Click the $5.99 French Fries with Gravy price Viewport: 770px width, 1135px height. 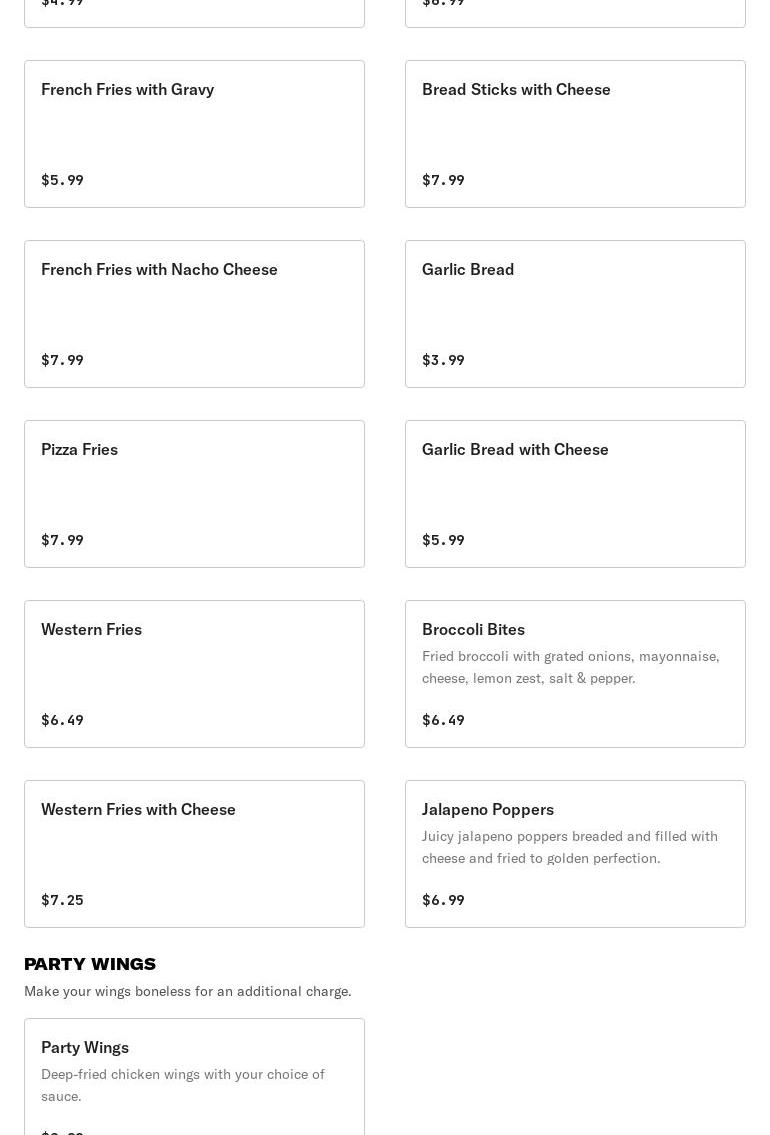[62, 180]
